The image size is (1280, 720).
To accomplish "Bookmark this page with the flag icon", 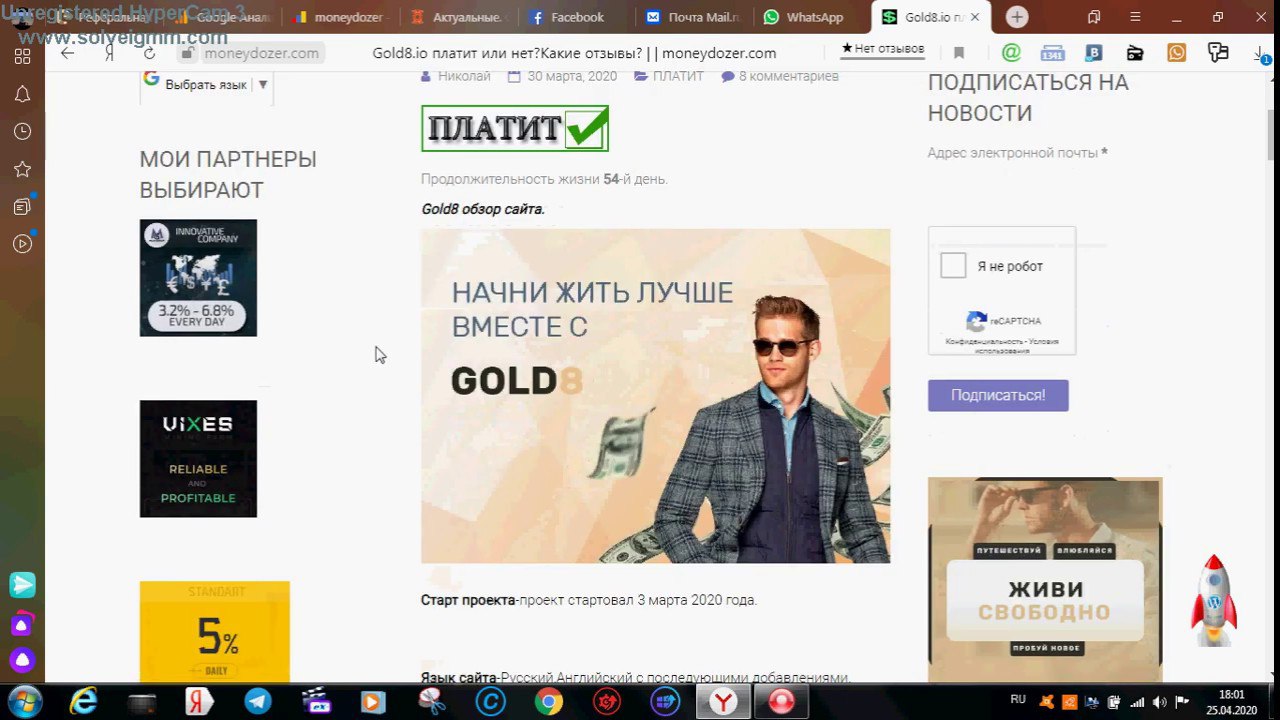I will (959, 53).
